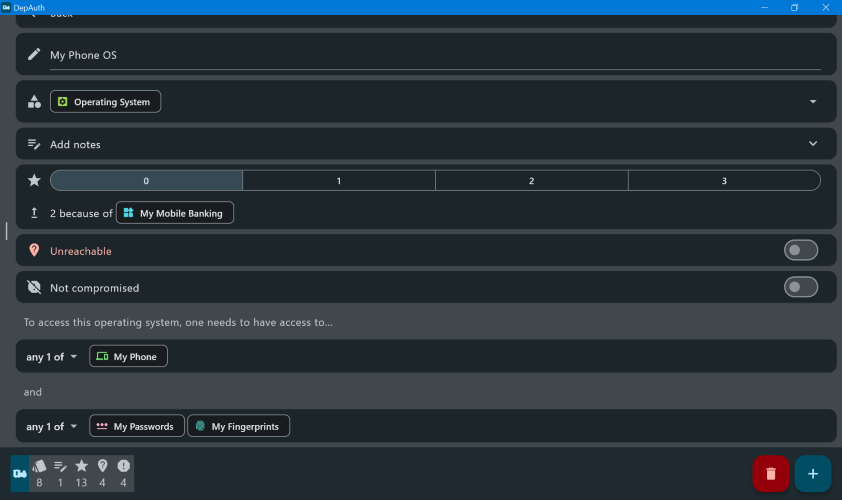Screen dimensions: 842x500
Task: Open the second 'any 1 of' dropdown
Action: coord(52,426)
